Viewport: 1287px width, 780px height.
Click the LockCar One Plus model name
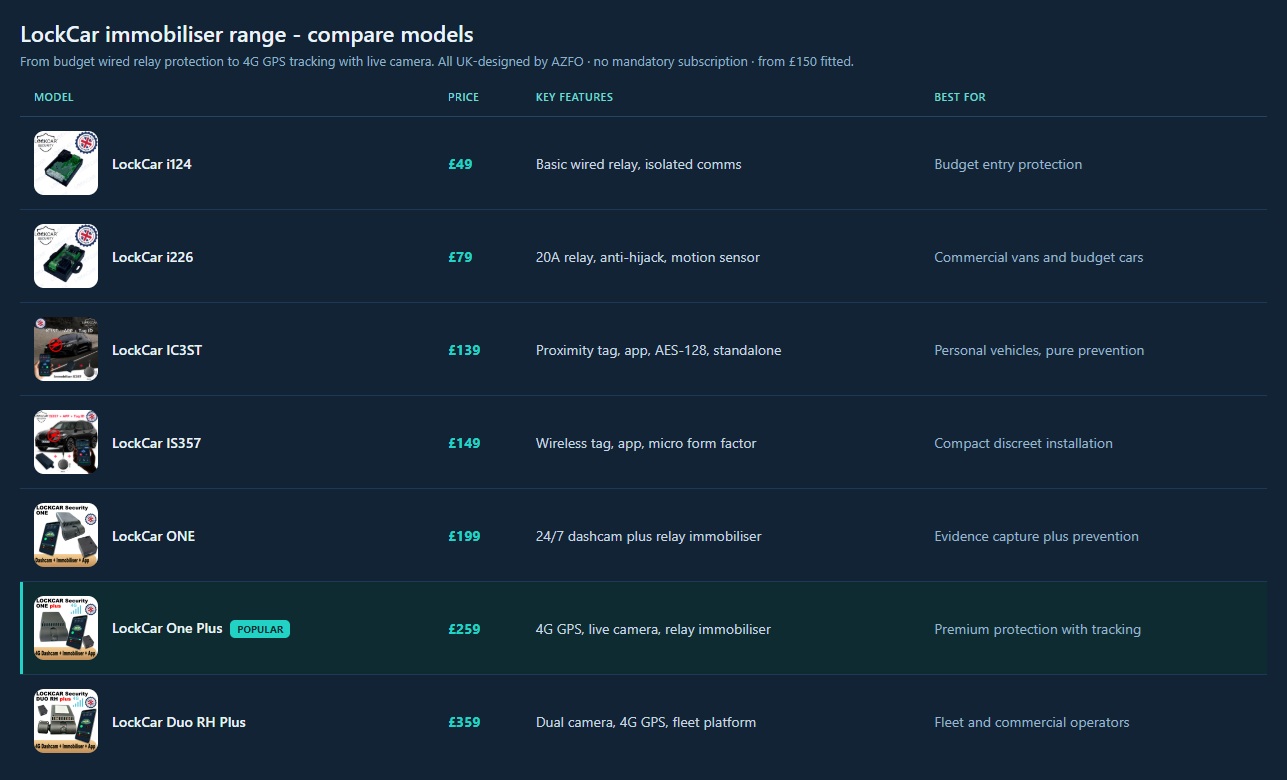(167, 629)
